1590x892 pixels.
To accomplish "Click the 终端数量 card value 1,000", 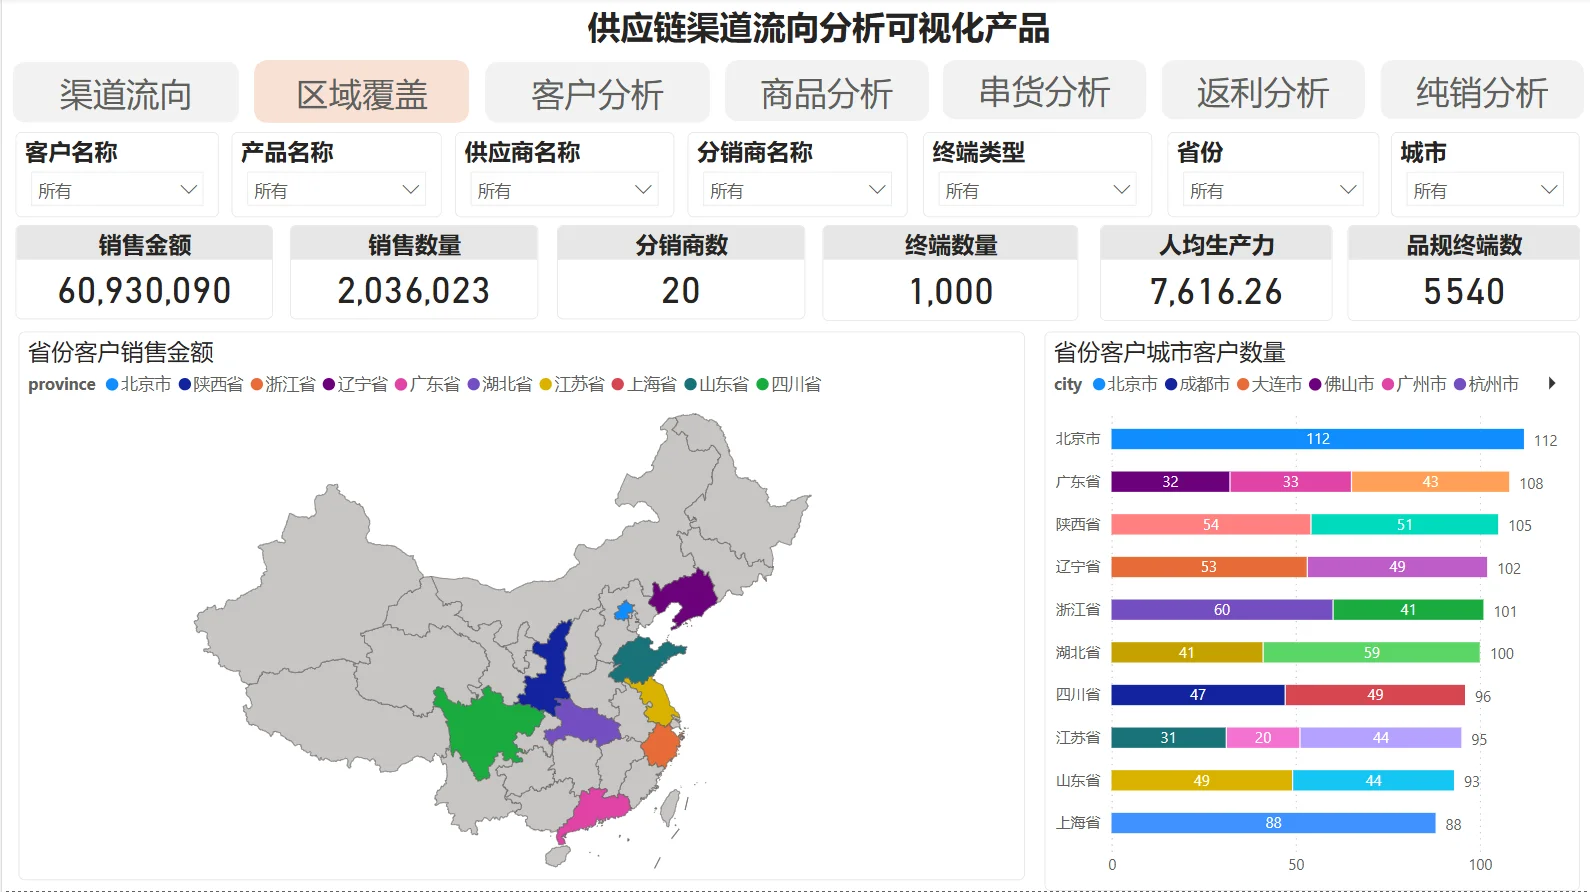I will coord(951,292).
